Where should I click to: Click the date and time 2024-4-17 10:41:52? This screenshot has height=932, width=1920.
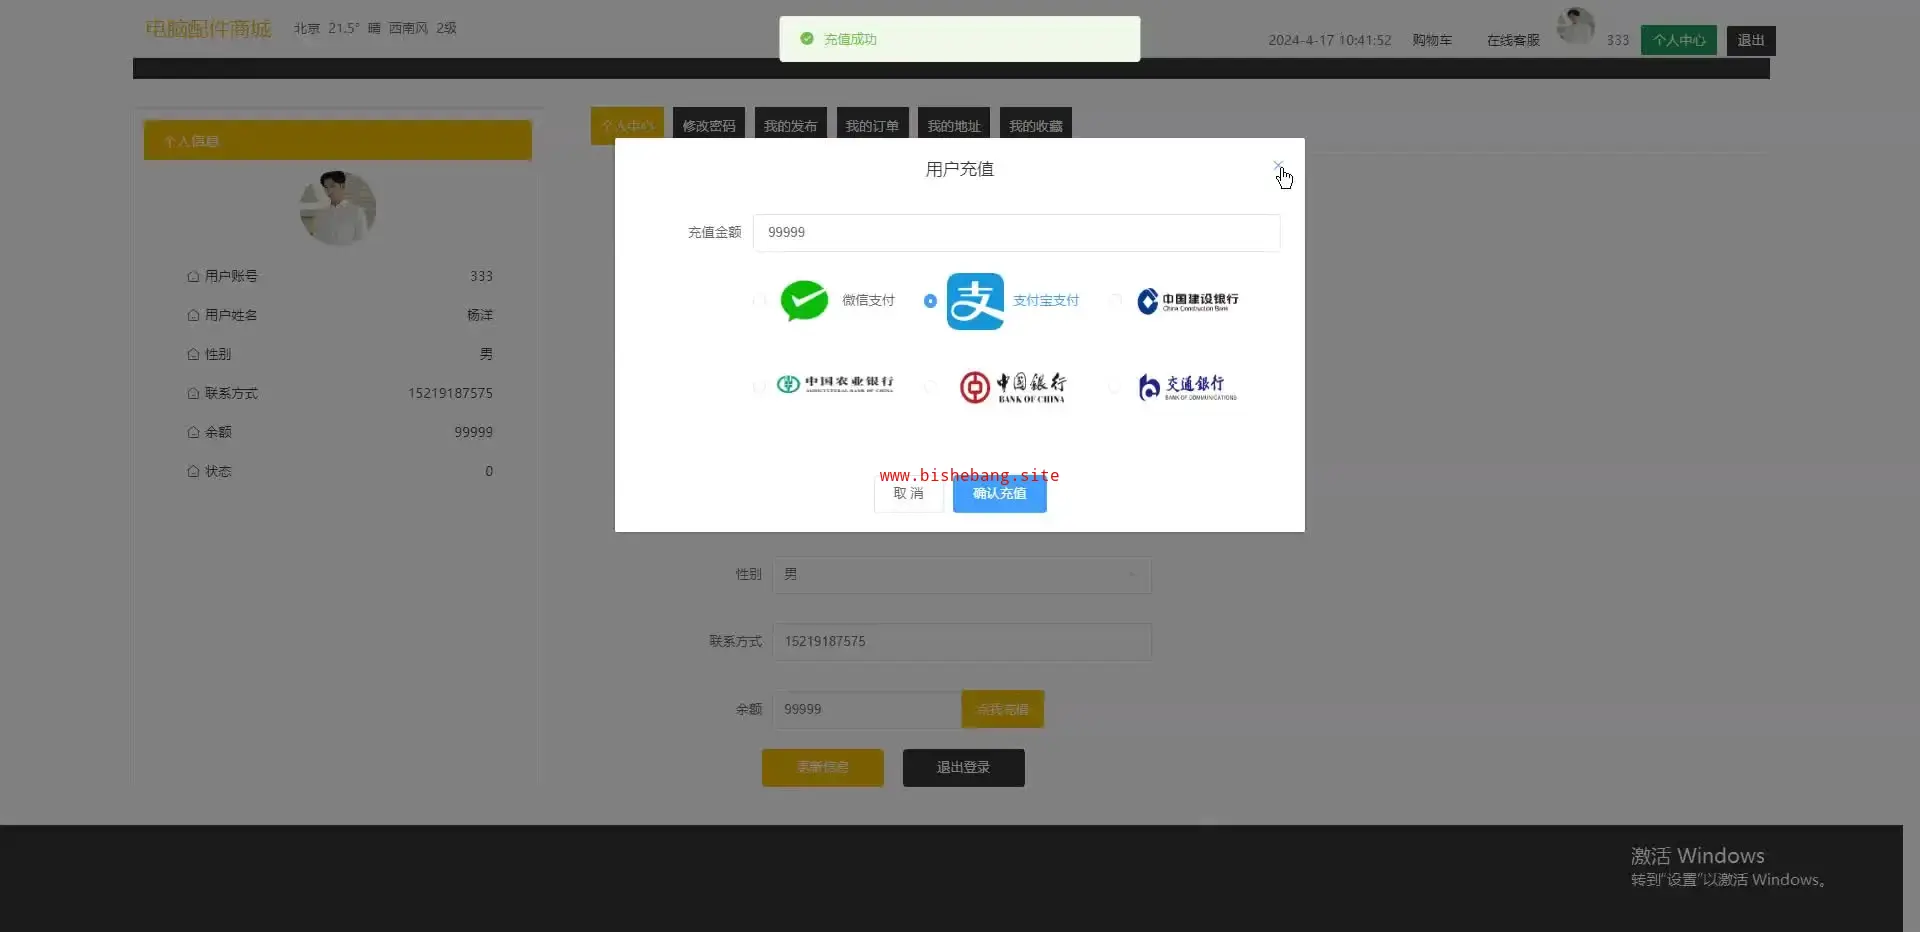1330,40
